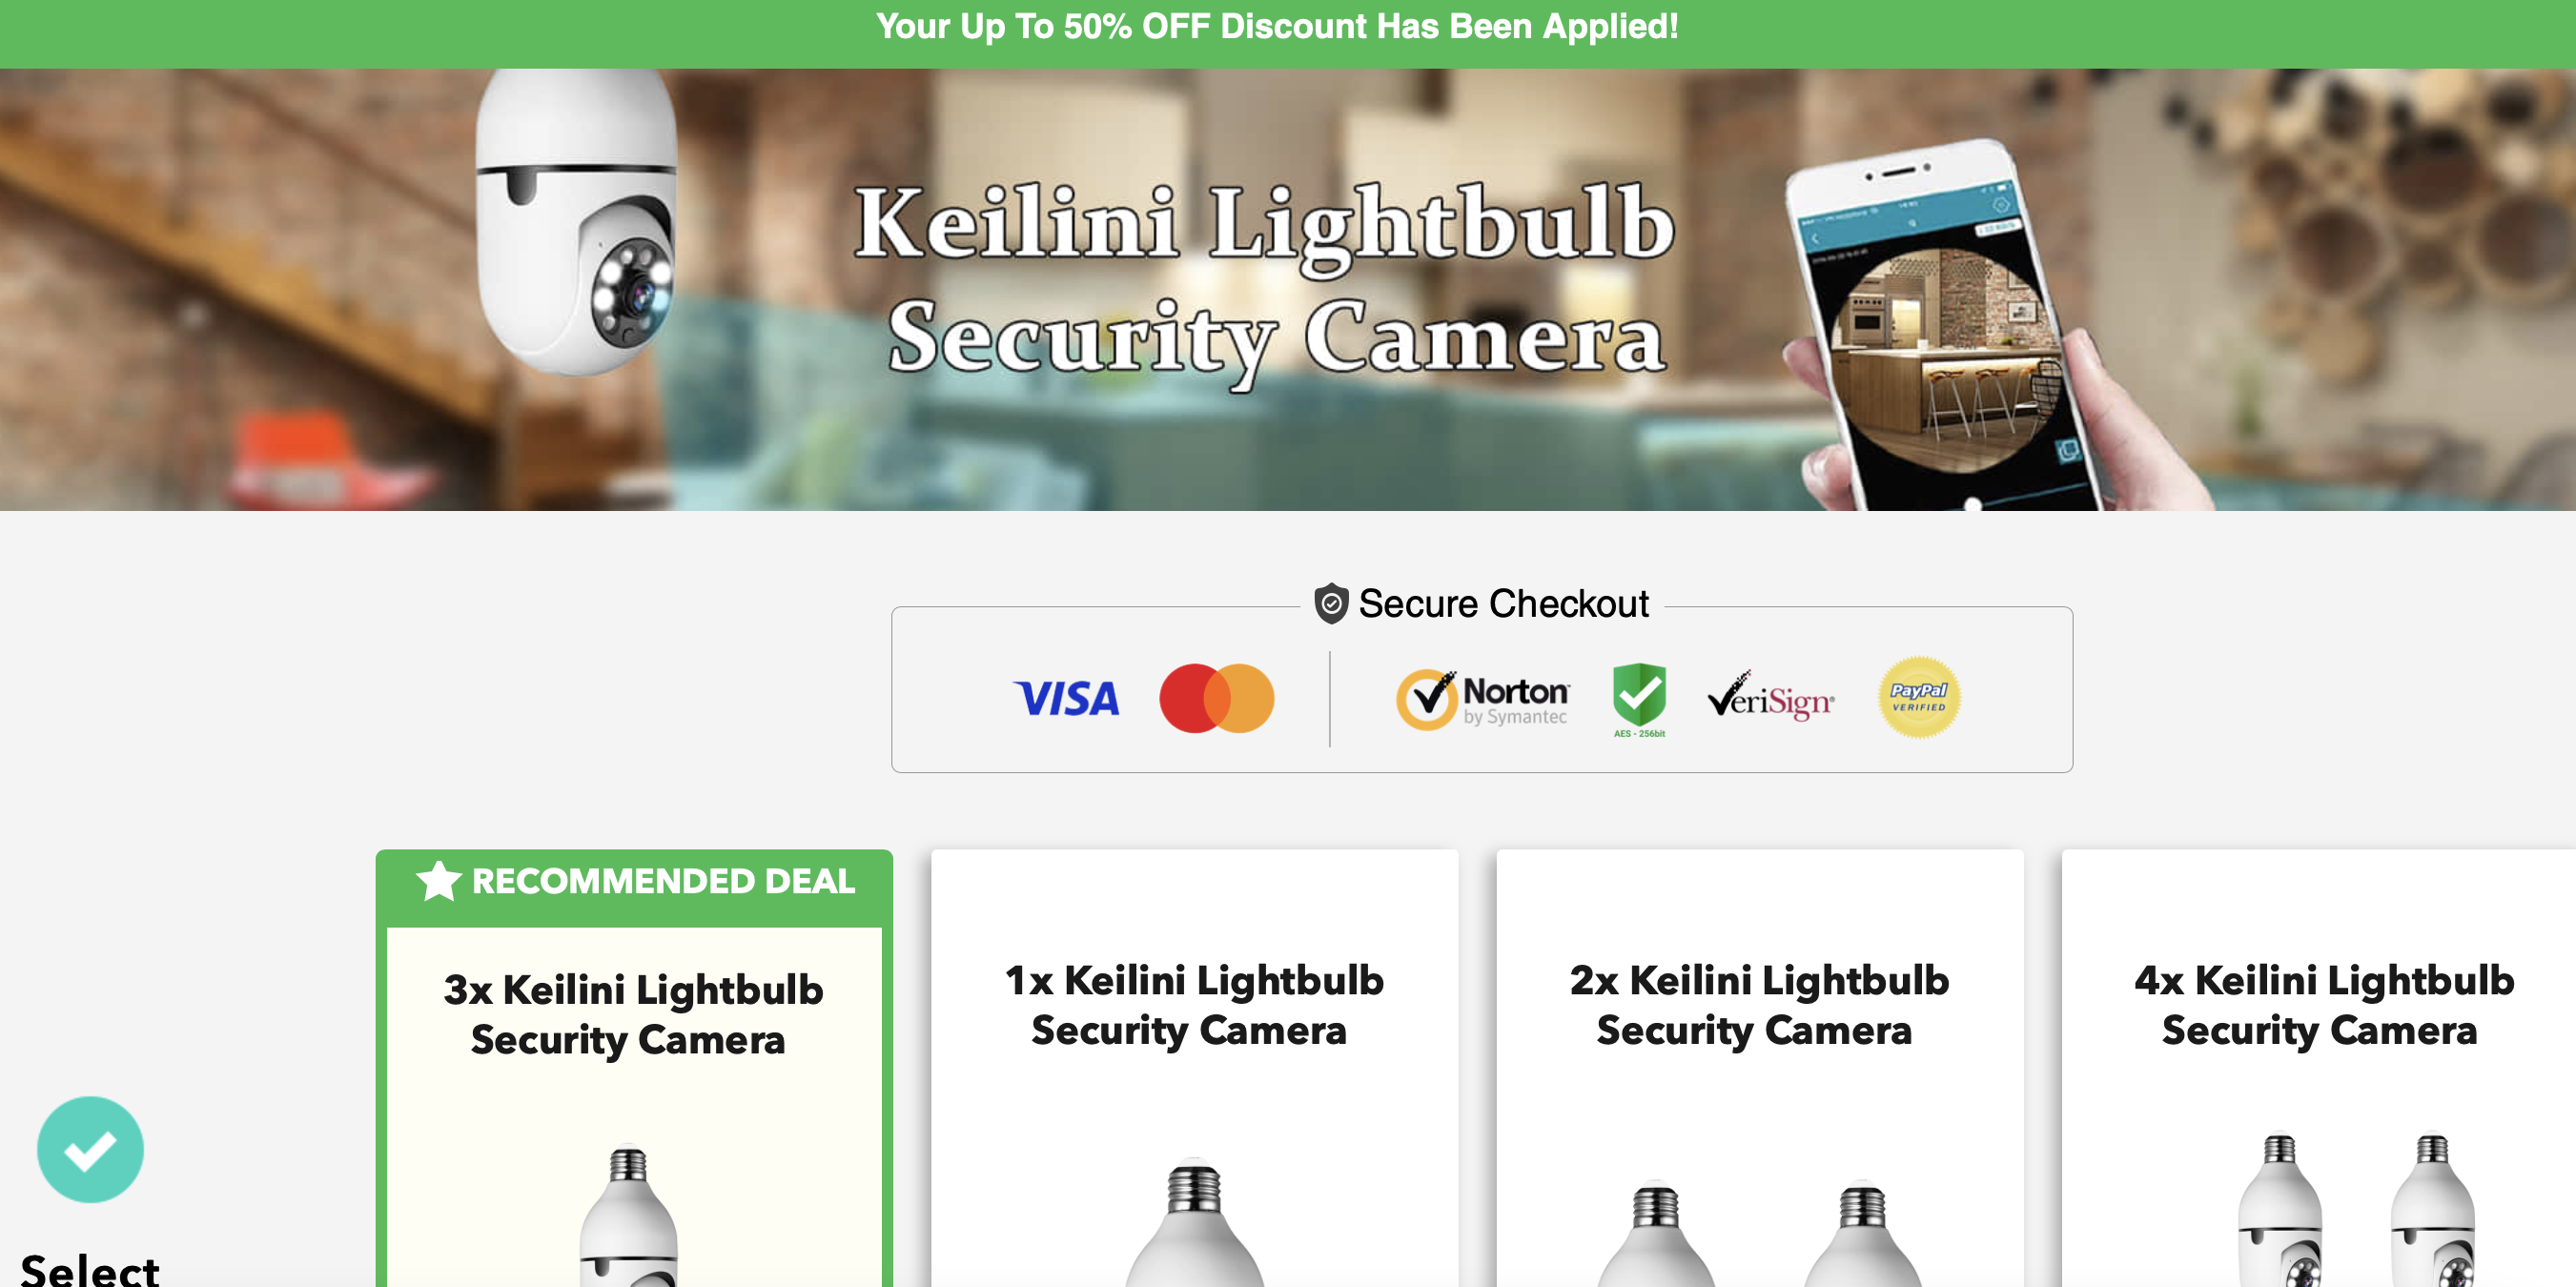Click the camera bulb image in the hero banner
The image size is (2576, 1287).
coord(575,221)
